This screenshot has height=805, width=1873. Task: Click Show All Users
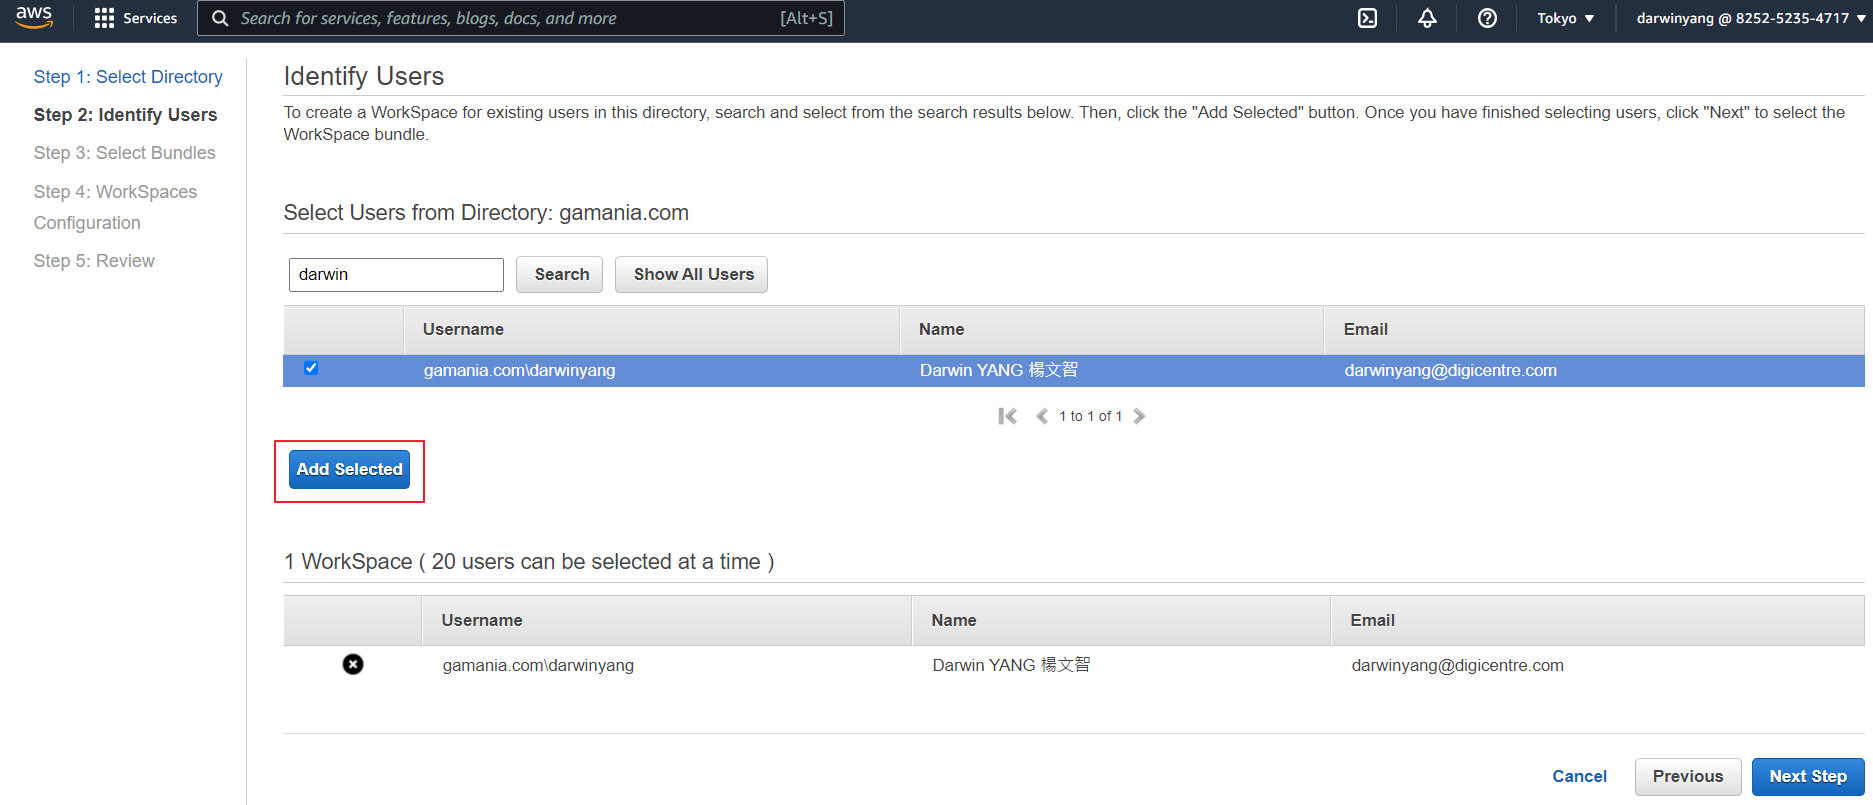pos(692,274)
